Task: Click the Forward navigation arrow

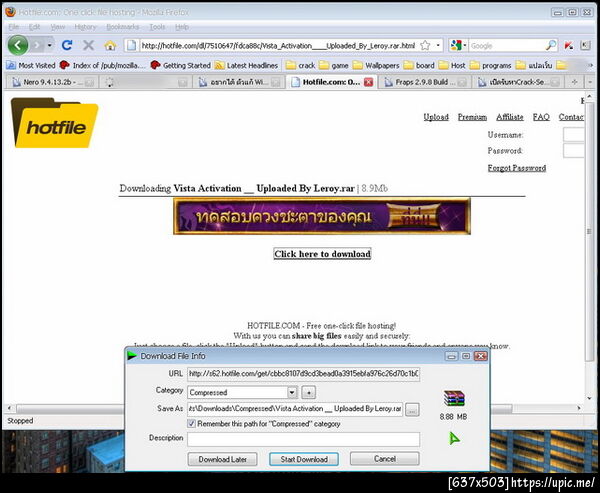Action: pyautogui.click(x=37, y=46)
